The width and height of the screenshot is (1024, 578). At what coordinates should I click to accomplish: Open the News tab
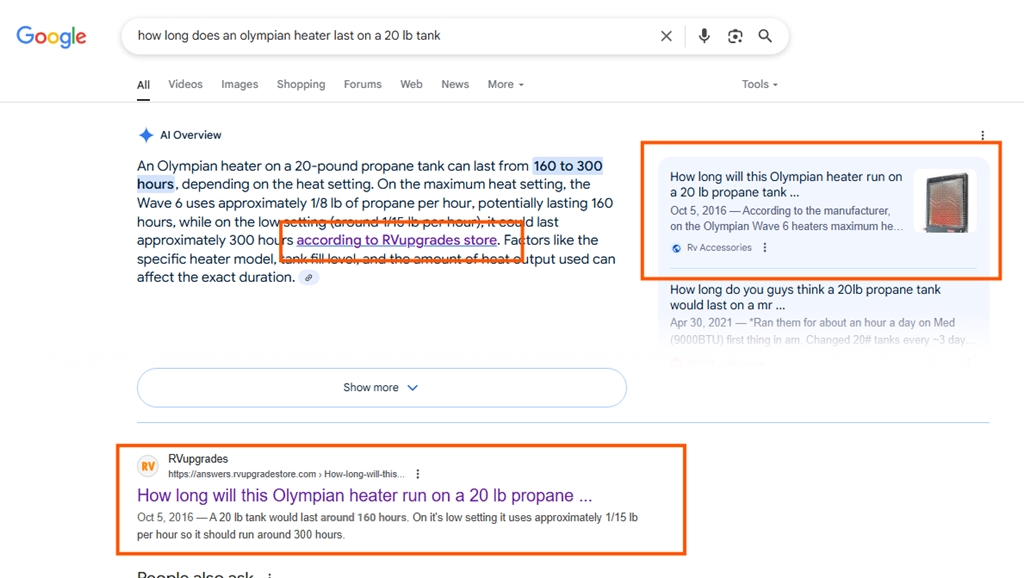pos(455,84)
